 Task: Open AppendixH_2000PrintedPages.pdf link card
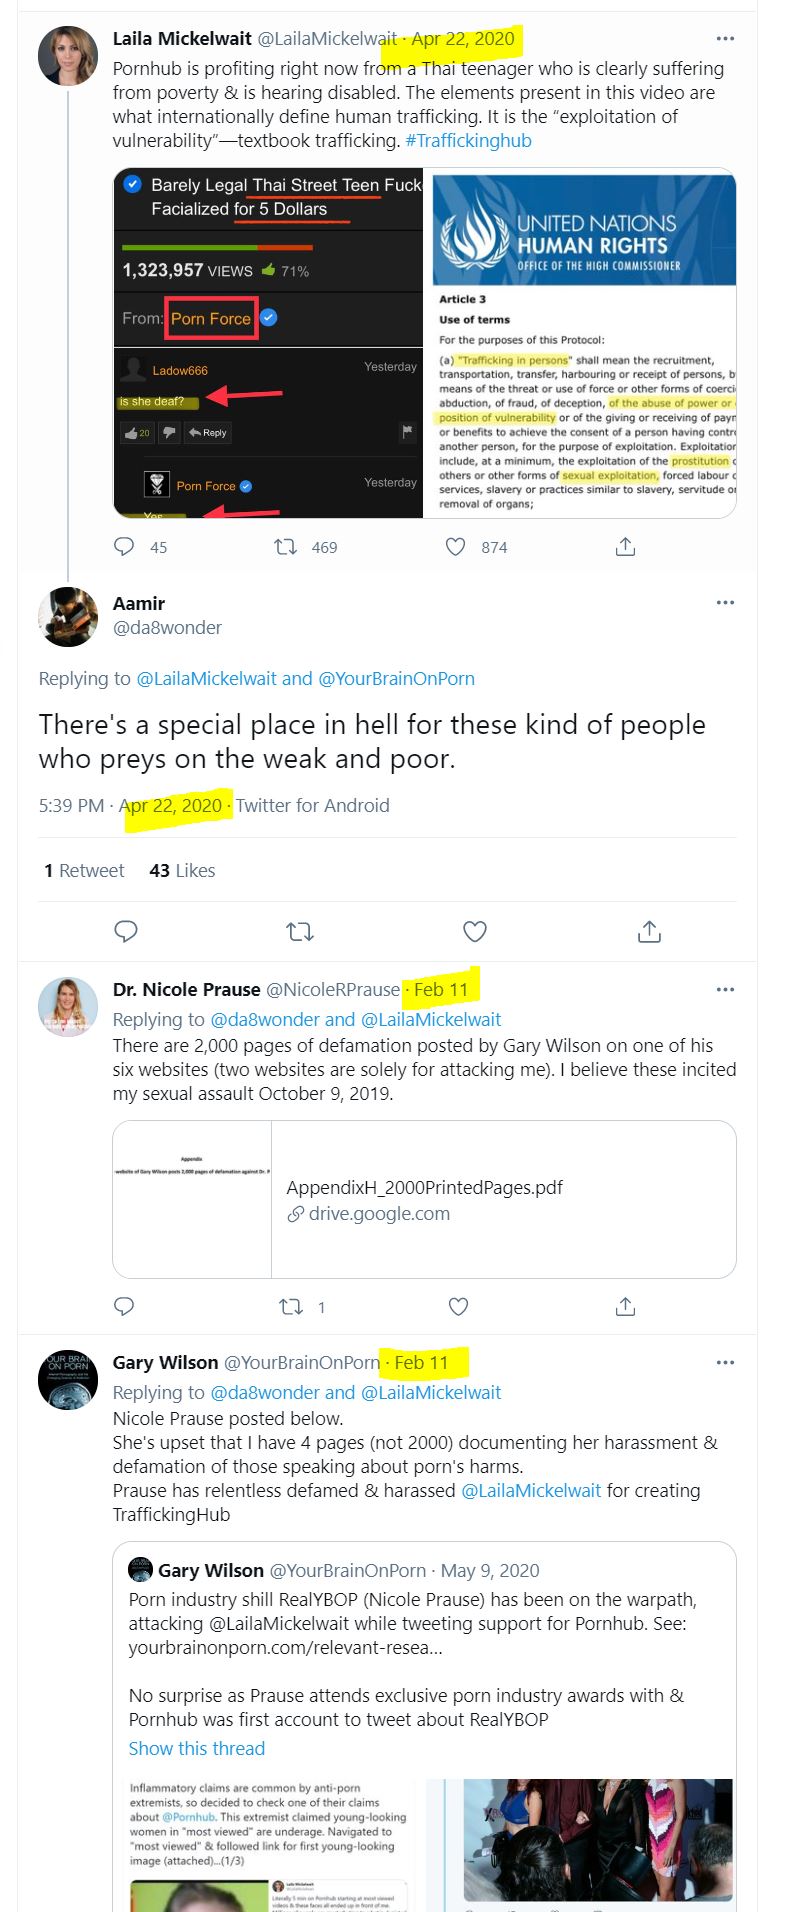point(424,1200)
